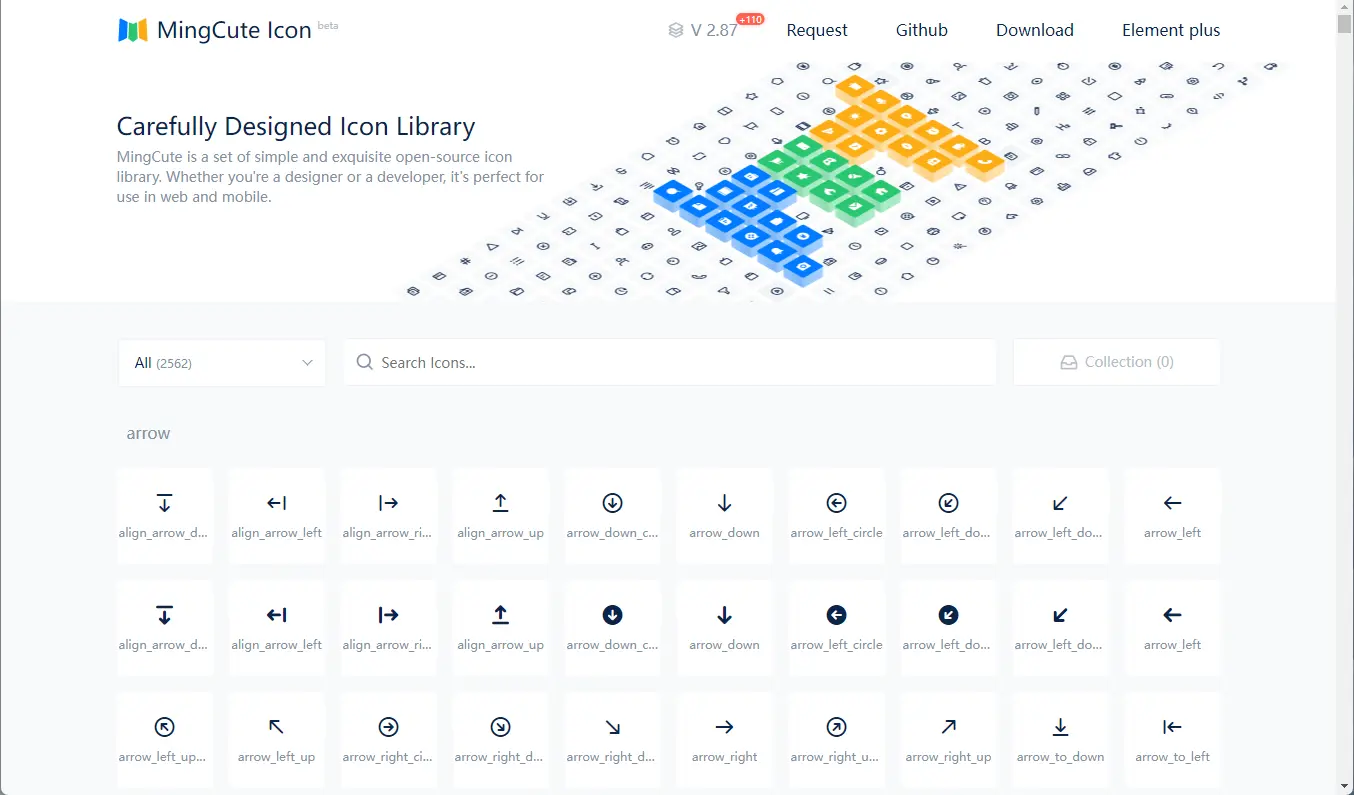This screenshot has width=1354, height=795.
Task: Open the All (2562) category dropdown
Action: [222, 363]
